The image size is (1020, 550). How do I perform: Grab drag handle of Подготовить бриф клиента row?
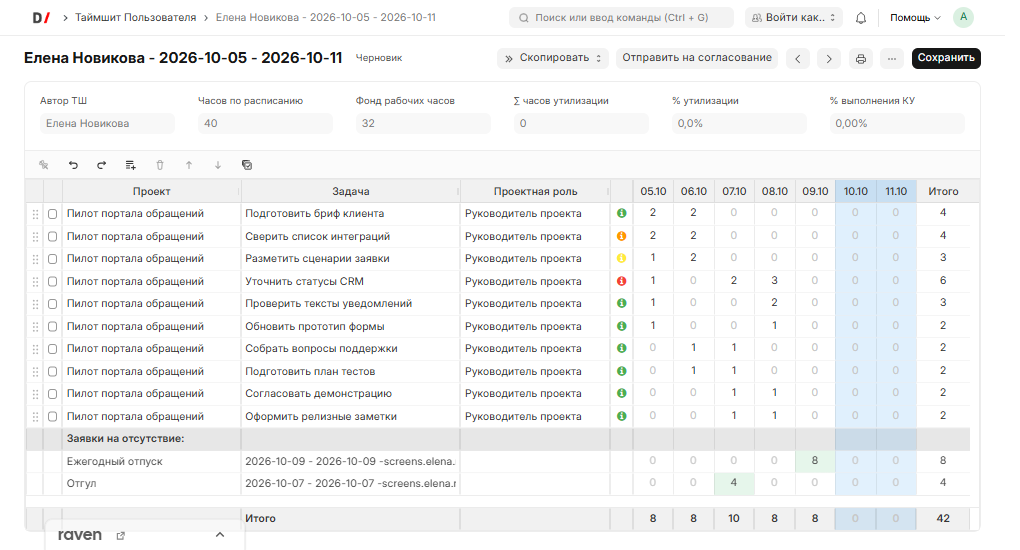coord(35,214)
